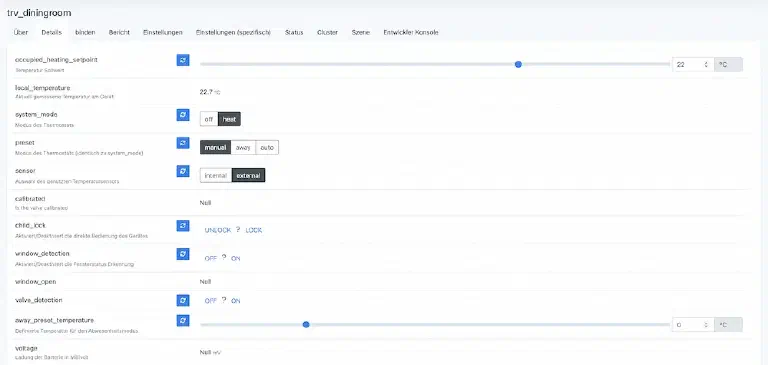Viewport: 768px width, 365px height.
Task: Click the window_detection unknown-state question mark
Action: (224, 258)
